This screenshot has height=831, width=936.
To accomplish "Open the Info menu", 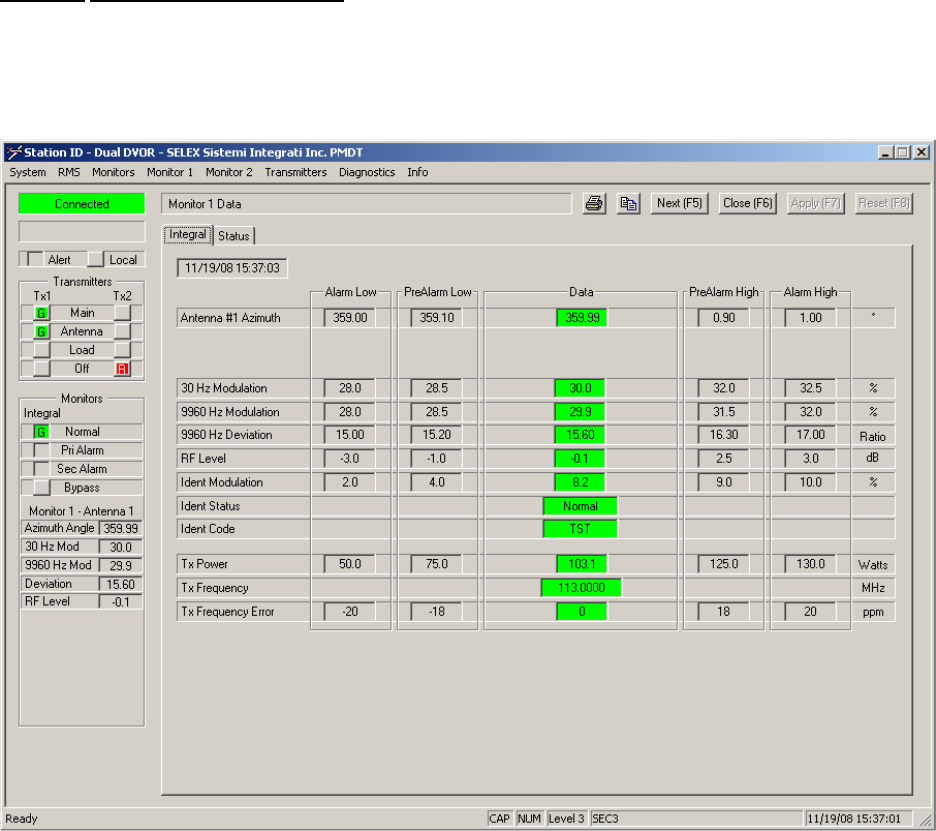I will [x=417, y=172].
